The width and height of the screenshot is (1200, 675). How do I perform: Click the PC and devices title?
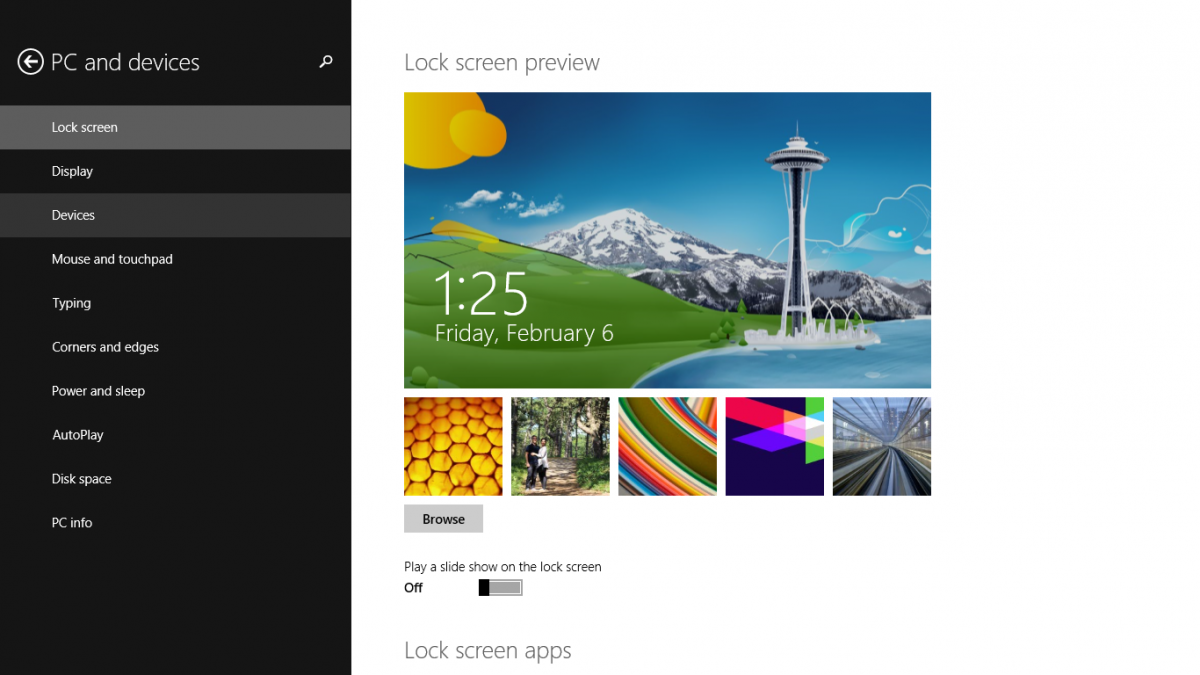point(125,62)
